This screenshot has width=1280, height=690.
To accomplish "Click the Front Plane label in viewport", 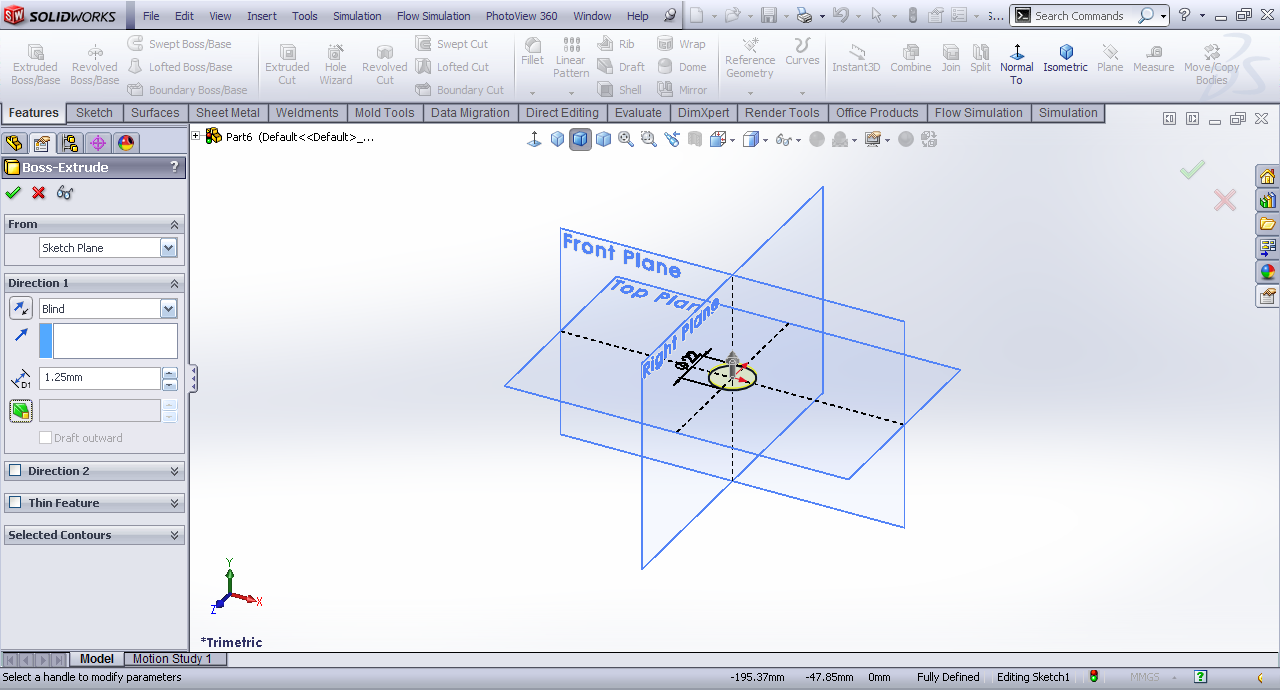I will [621, 256].
